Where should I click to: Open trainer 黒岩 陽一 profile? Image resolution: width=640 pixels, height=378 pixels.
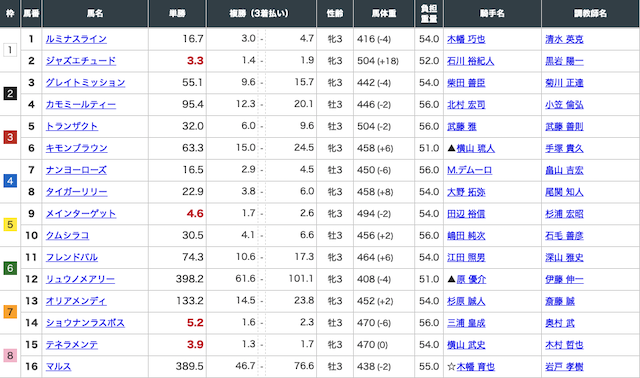pyautogui.click(x=564, y=61)
